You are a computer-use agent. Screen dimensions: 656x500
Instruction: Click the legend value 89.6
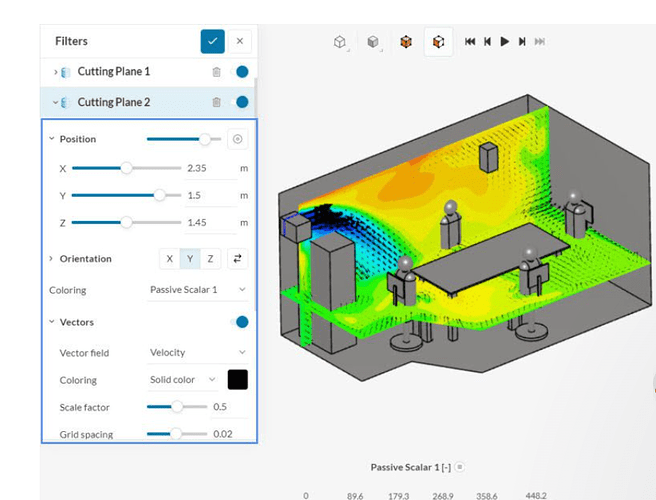(x=355, y=496)
